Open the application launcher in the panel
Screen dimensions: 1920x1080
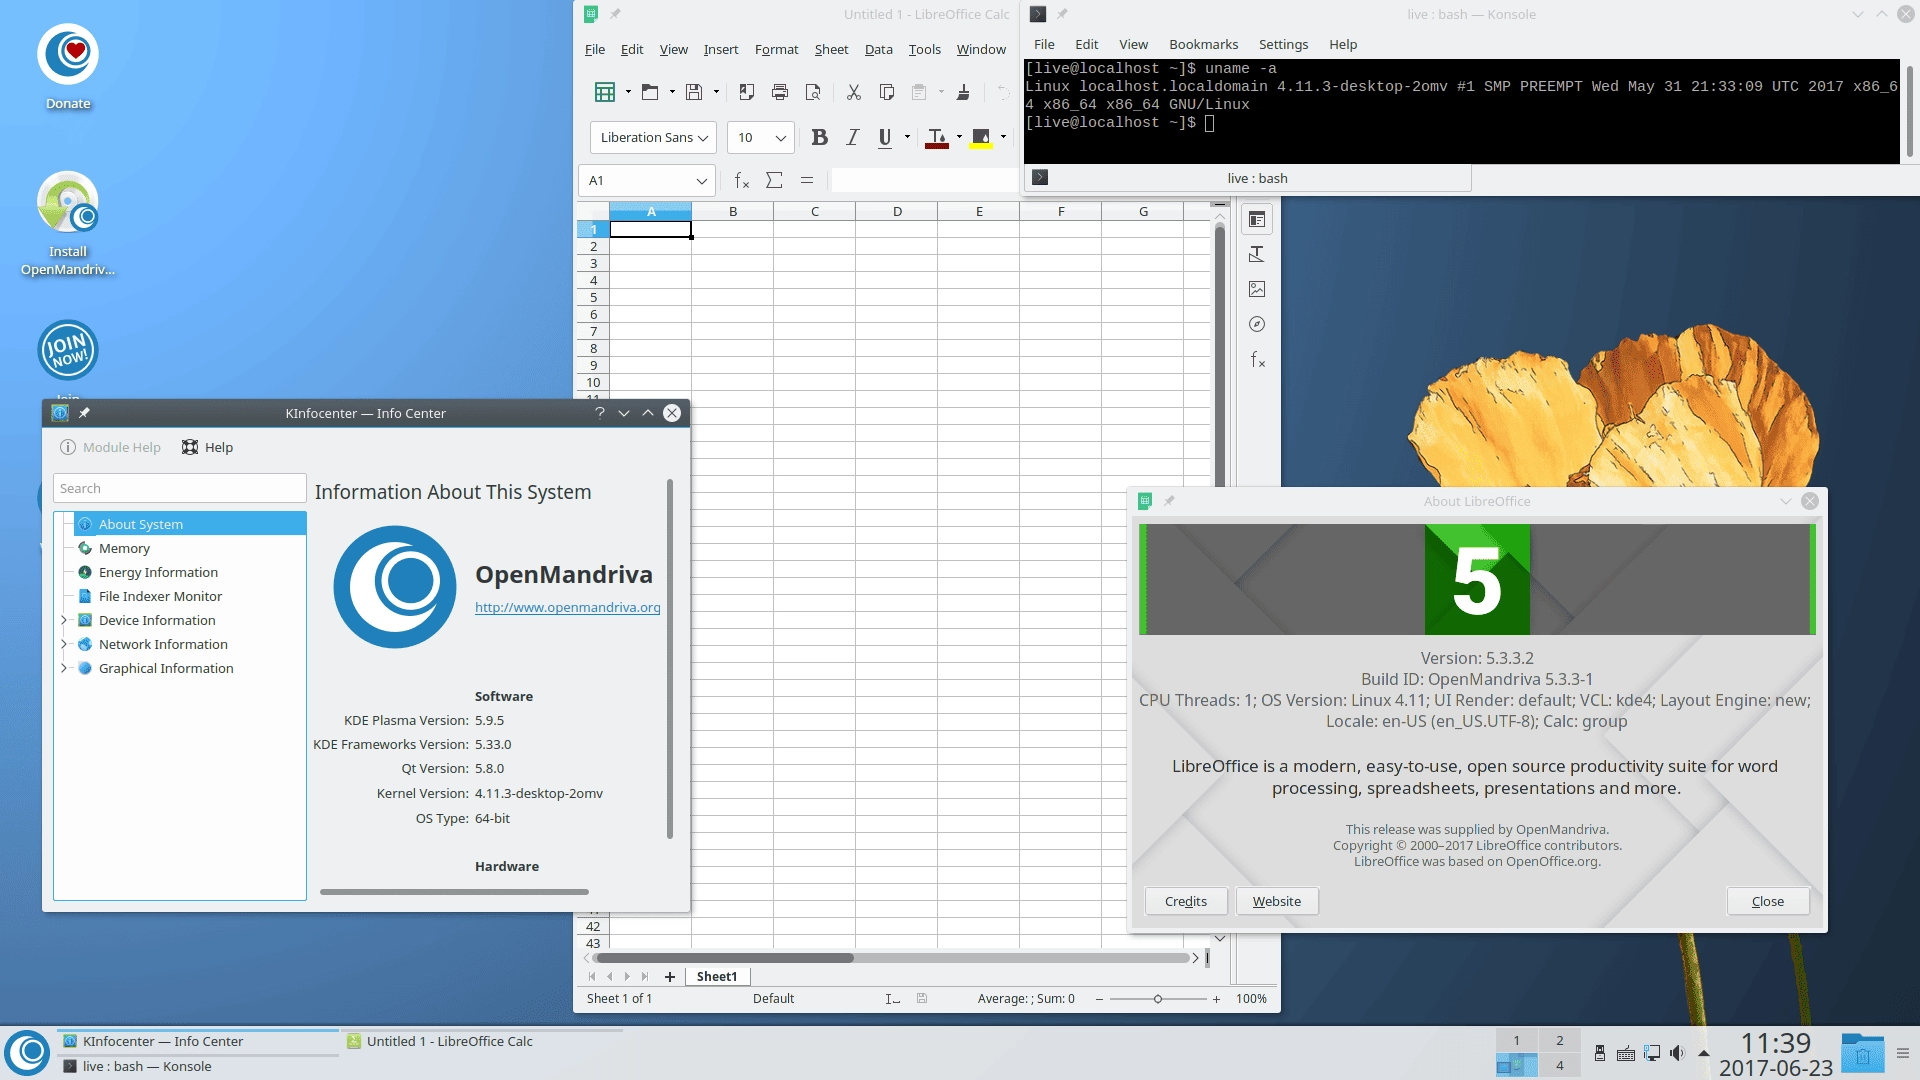pos(28,1052)
